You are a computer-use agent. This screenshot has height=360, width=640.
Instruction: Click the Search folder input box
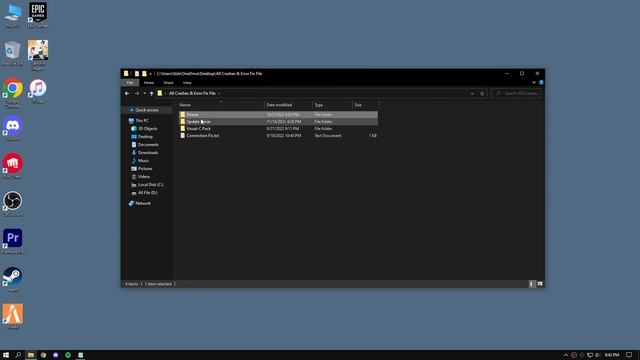pos(517,93)
